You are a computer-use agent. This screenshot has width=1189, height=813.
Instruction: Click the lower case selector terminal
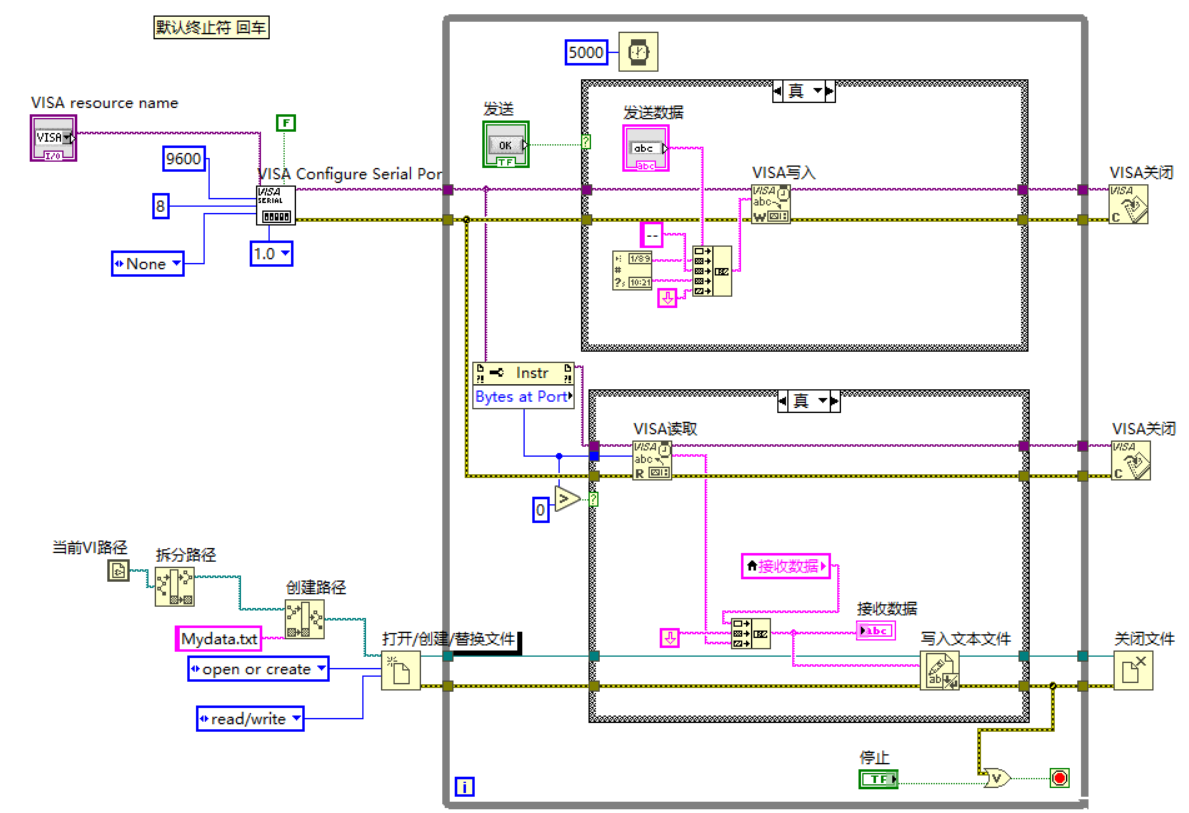pos(594,499)
